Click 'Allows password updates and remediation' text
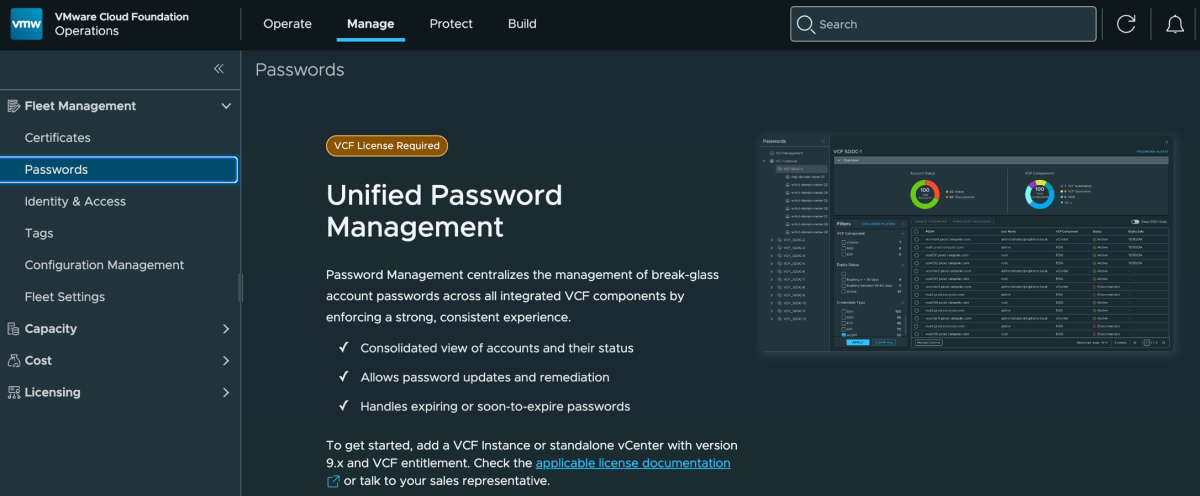The image size is (1200, 496). [x=485, y=378]
